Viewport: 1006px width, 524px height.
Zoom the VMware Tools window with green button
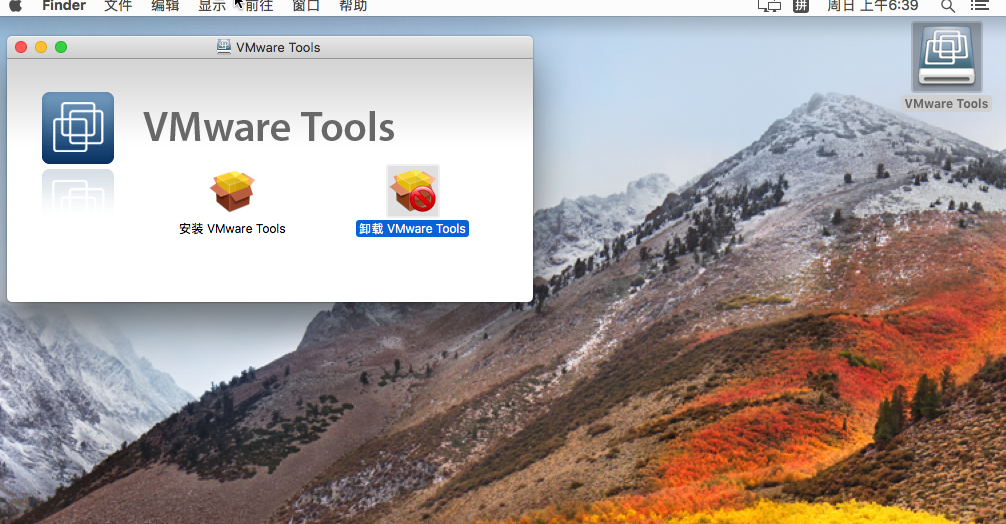61,47
